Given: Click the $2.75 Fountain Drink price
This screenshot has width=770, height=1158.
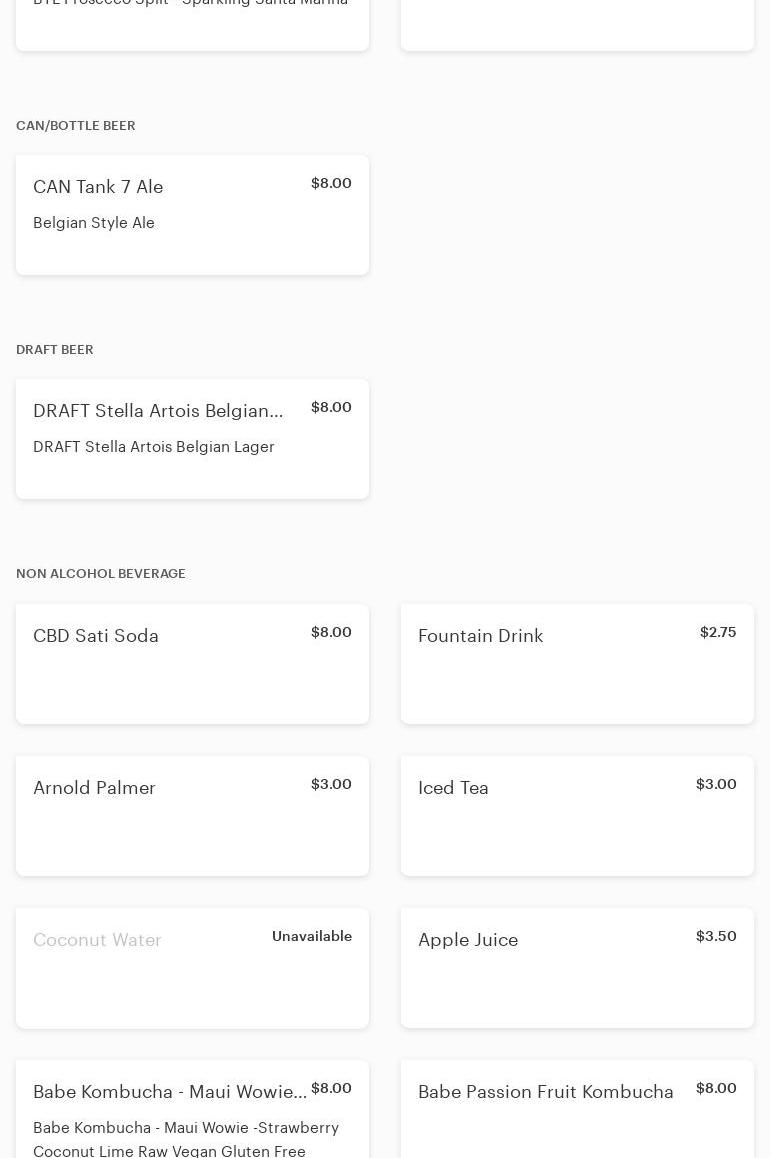Looking at the screenshot, I should 718,632.
